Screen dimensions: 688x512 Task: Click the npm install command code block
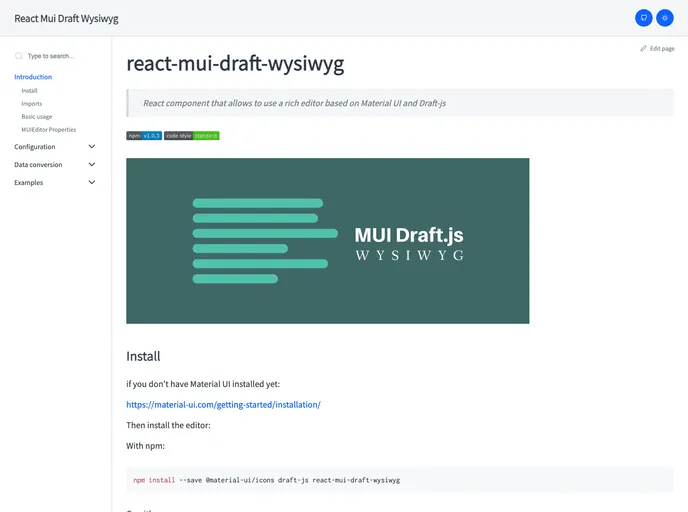click(400, 480)
